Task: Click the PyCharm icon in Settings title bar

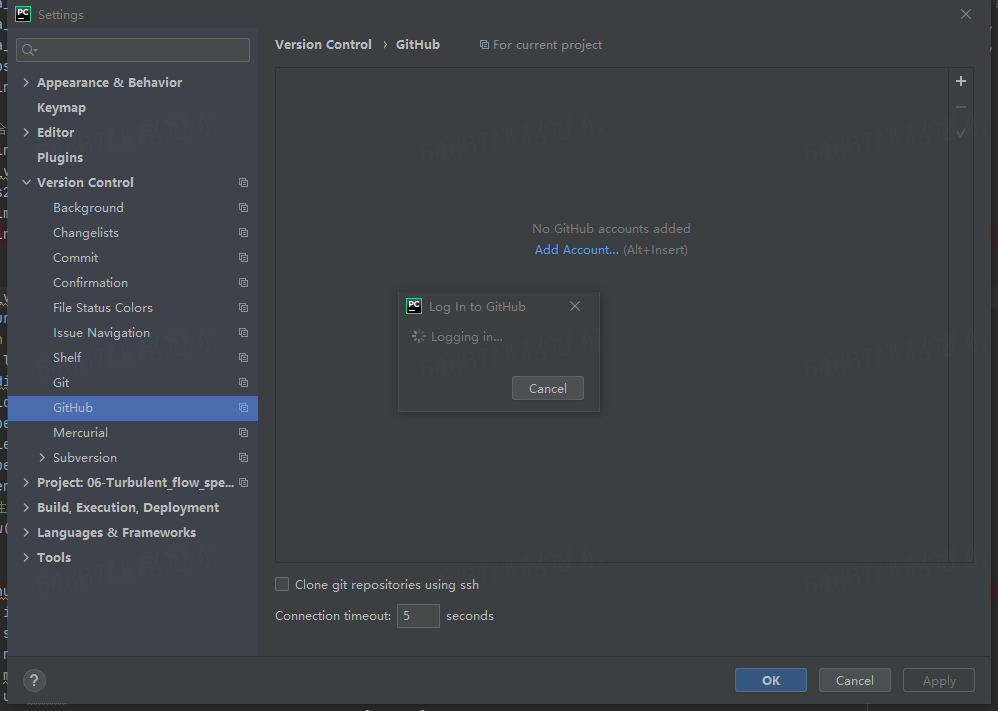Action: point(23,14)
